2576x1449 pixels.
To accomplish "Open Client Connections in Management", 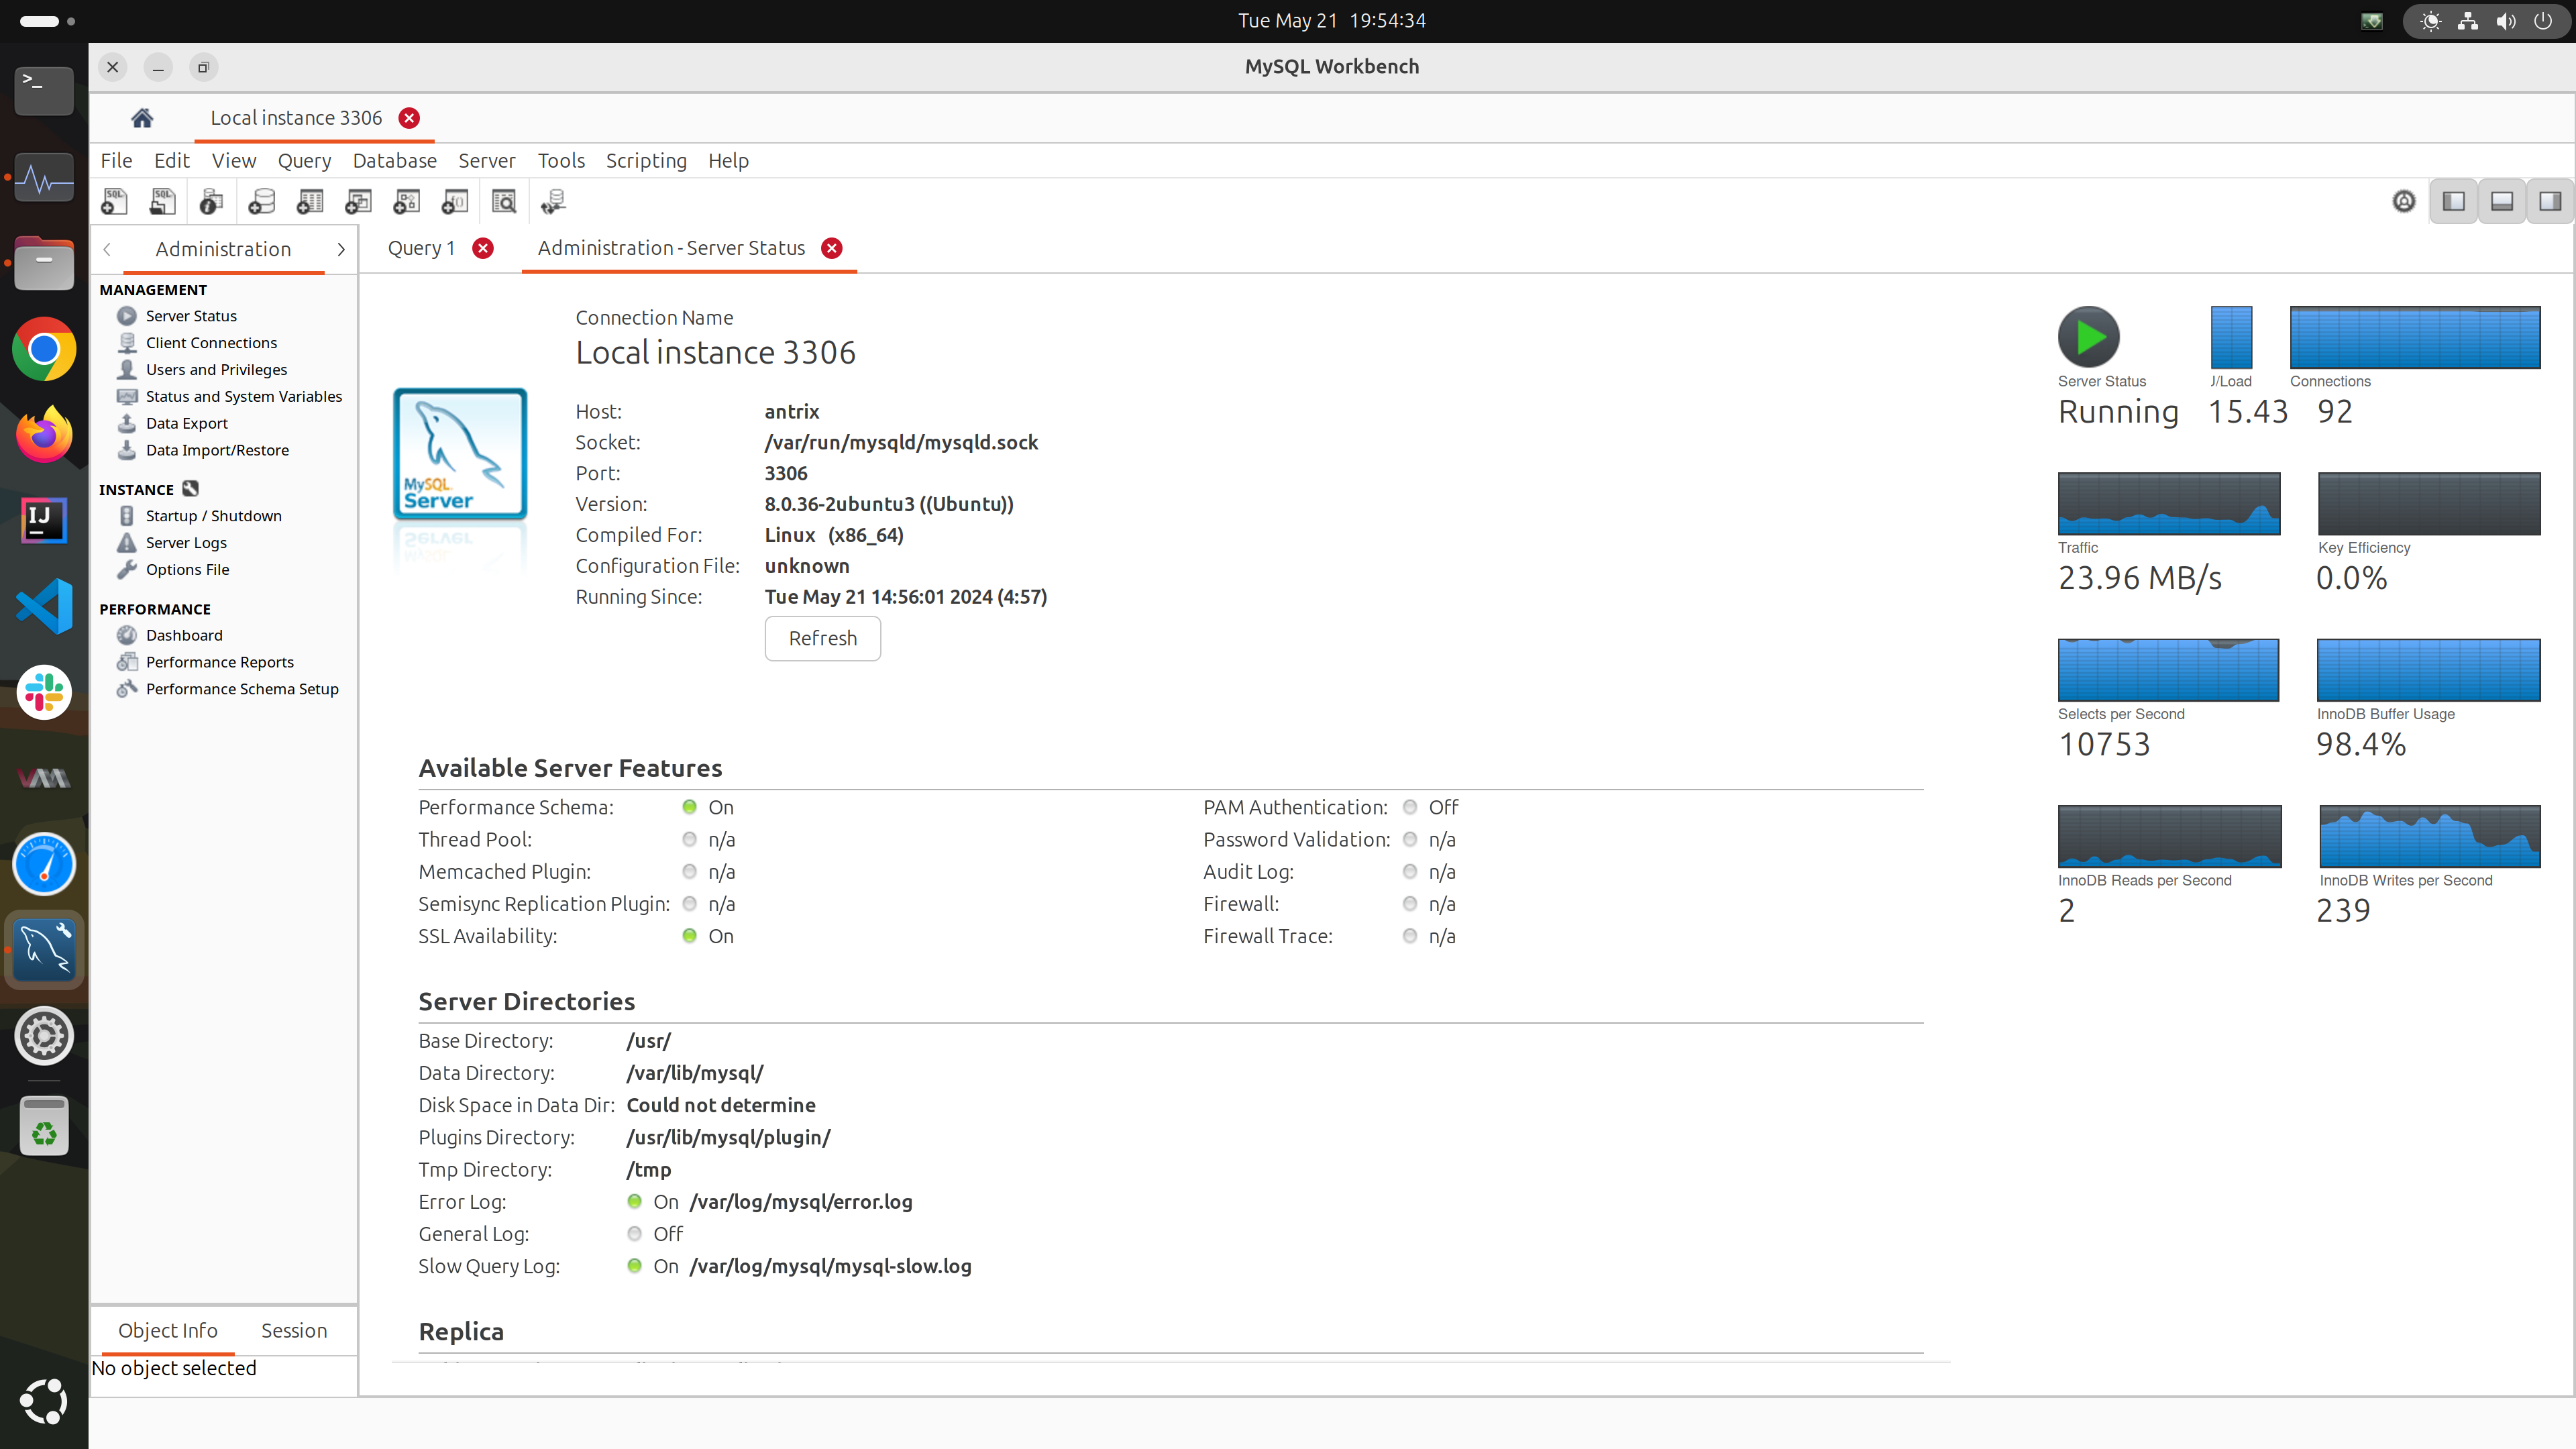I will [x=211, y=343].
